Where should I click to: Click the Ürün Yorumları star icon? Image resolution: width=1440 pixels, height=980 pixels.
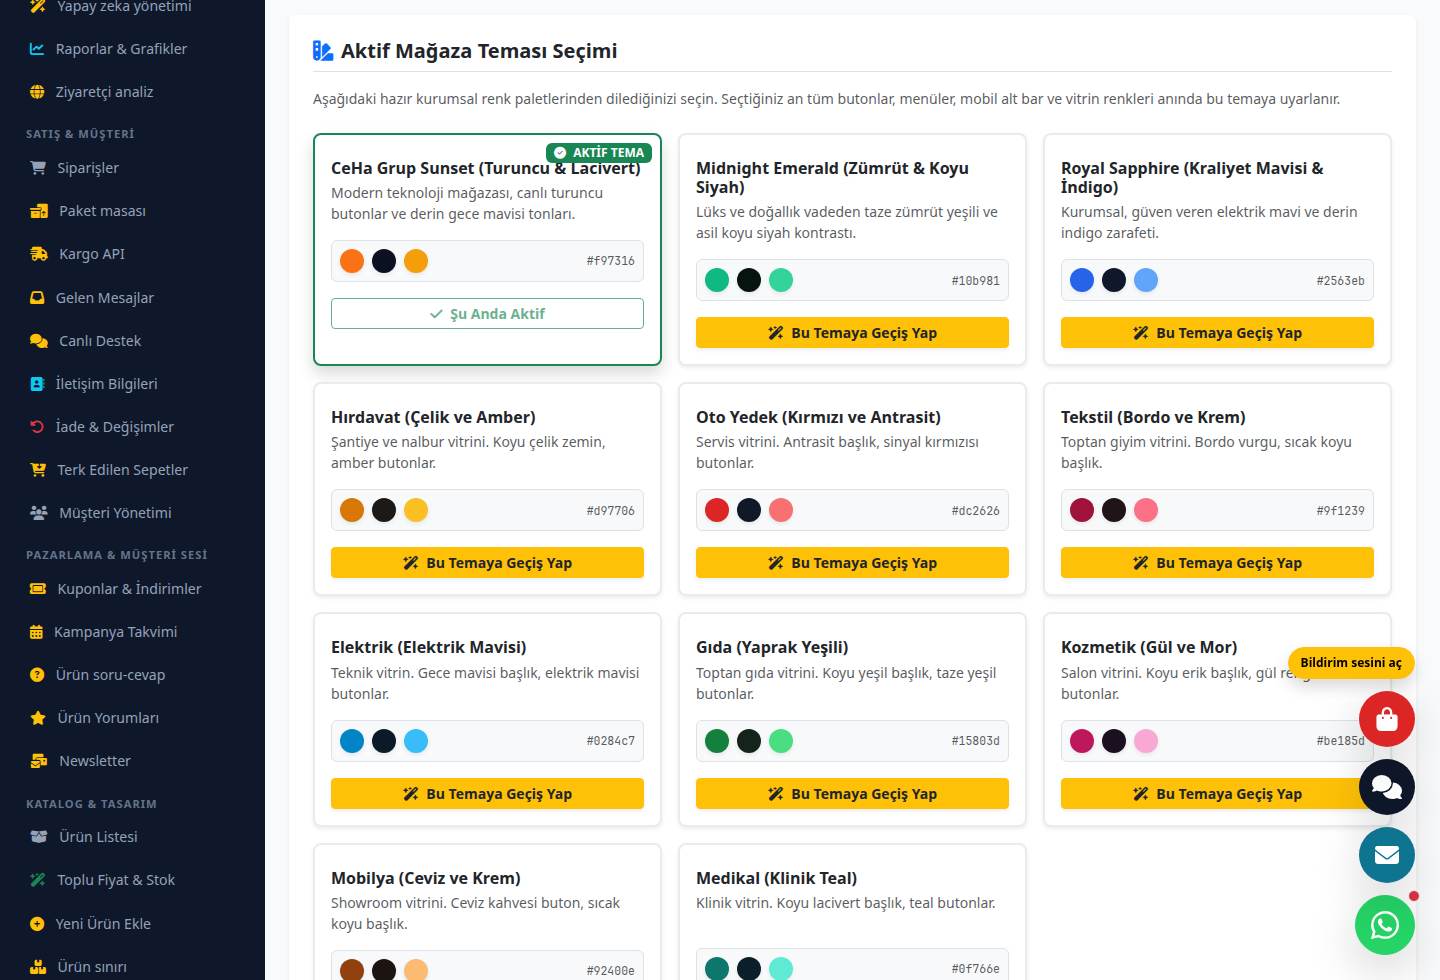pyautogui.click(x=38, y=718)
